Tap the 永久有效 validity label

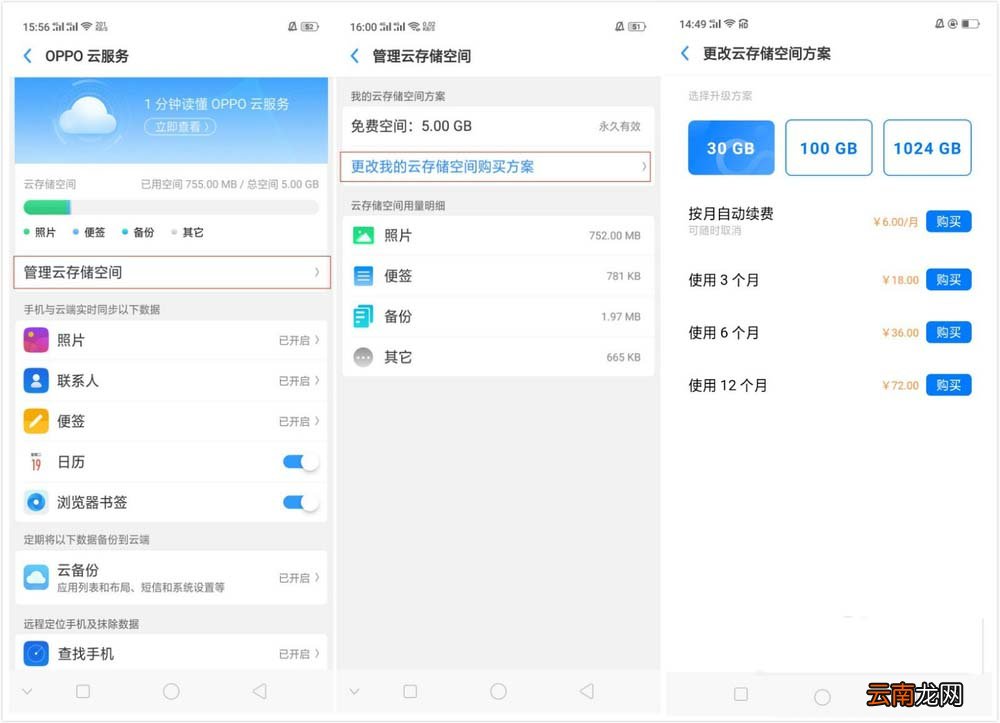619,126
